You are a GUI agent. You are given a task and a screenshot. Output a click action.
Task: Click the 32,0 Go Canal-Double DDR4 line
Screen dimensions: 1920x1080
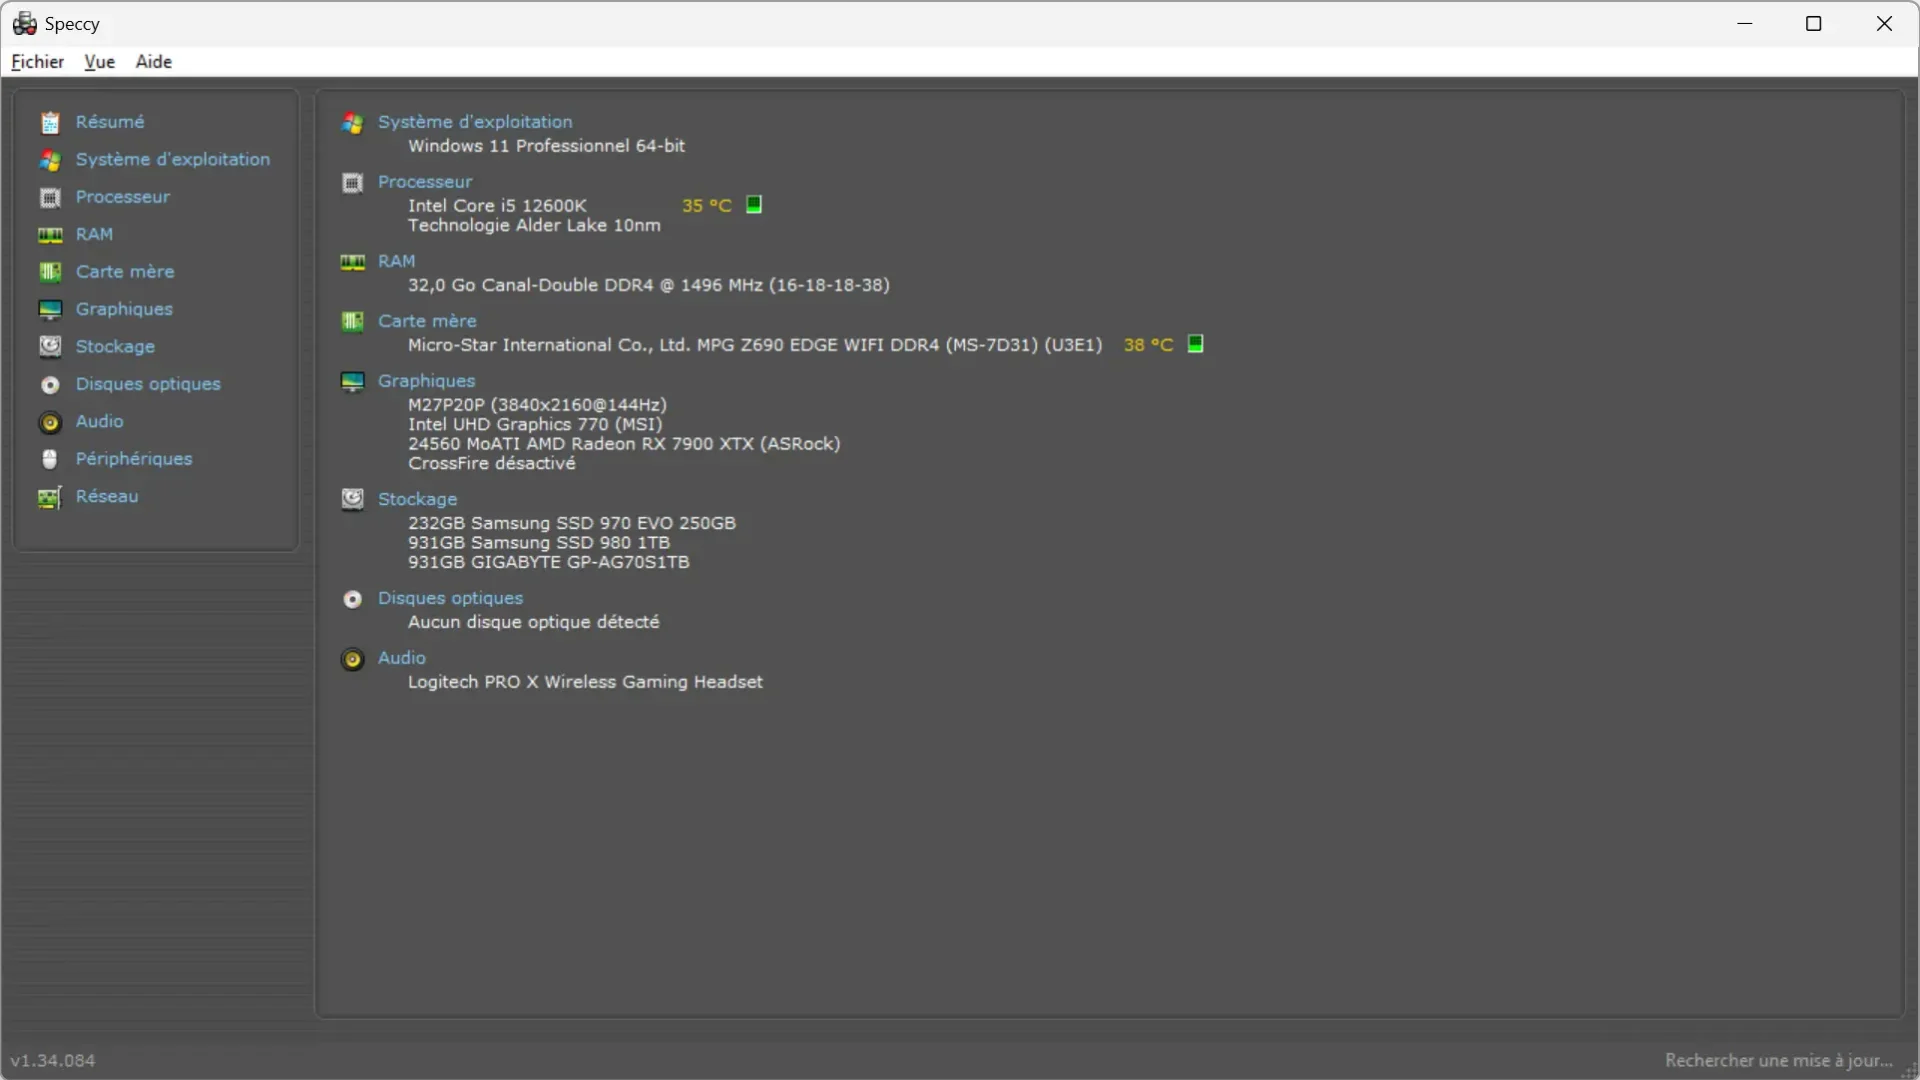point(648,285)
